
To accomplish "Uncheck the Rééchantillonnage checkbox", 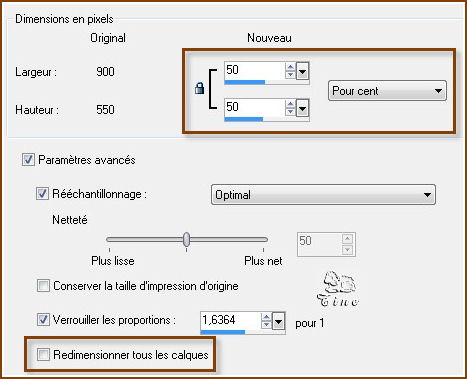I will 42,193.
